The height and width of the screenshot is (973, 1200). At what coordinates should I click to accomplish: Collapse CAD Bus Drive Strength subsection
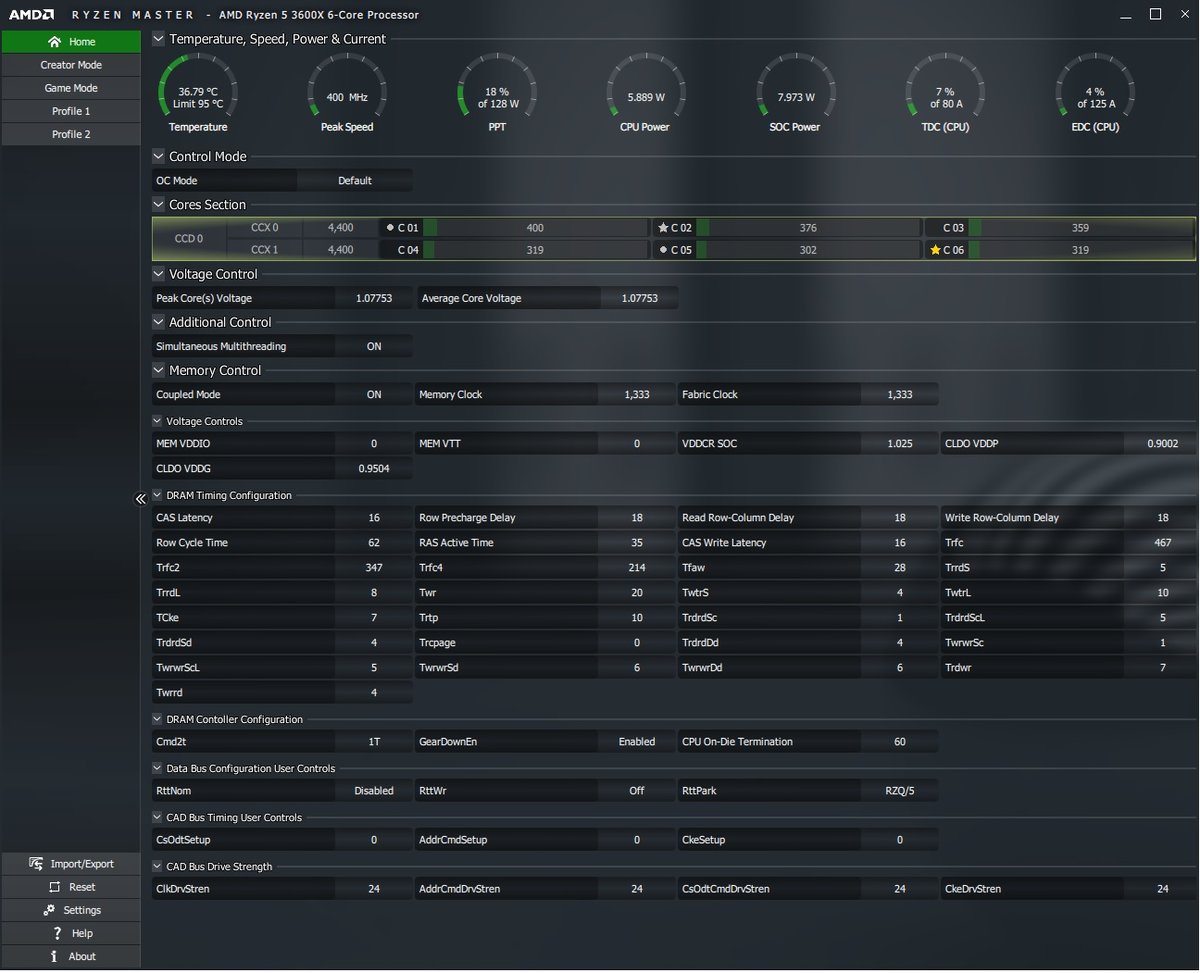pos(157,866)
